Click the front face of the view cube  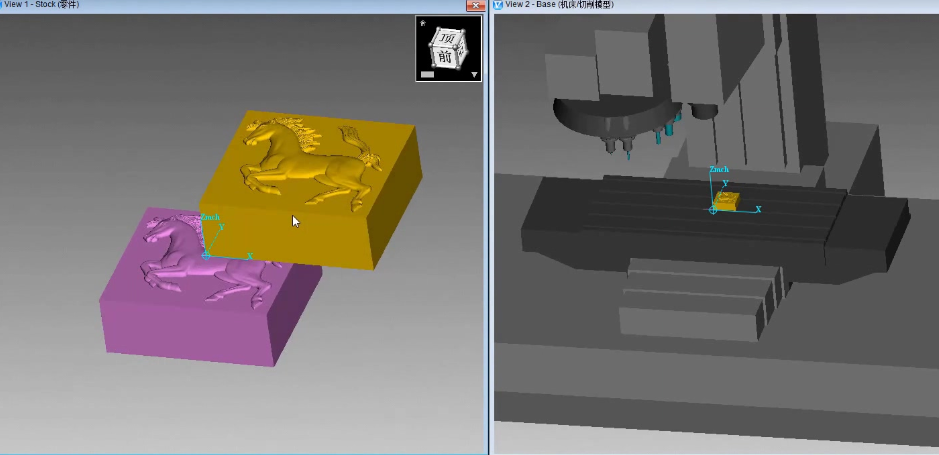446,58
